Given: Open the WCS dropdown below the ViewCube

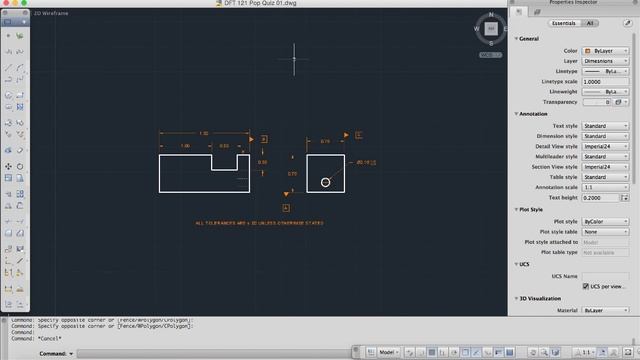Looking at the screenshot, I should coord(491,55).
